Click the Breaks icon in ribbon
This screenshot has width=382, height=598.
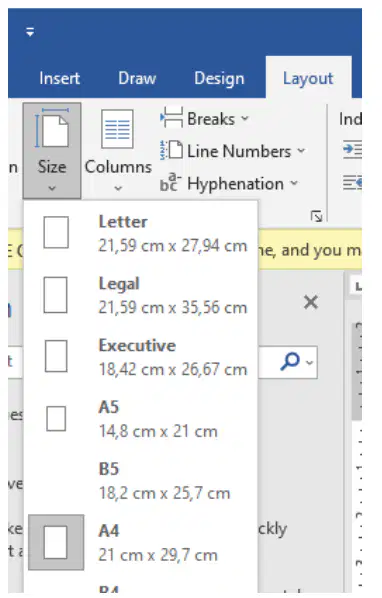171,117
